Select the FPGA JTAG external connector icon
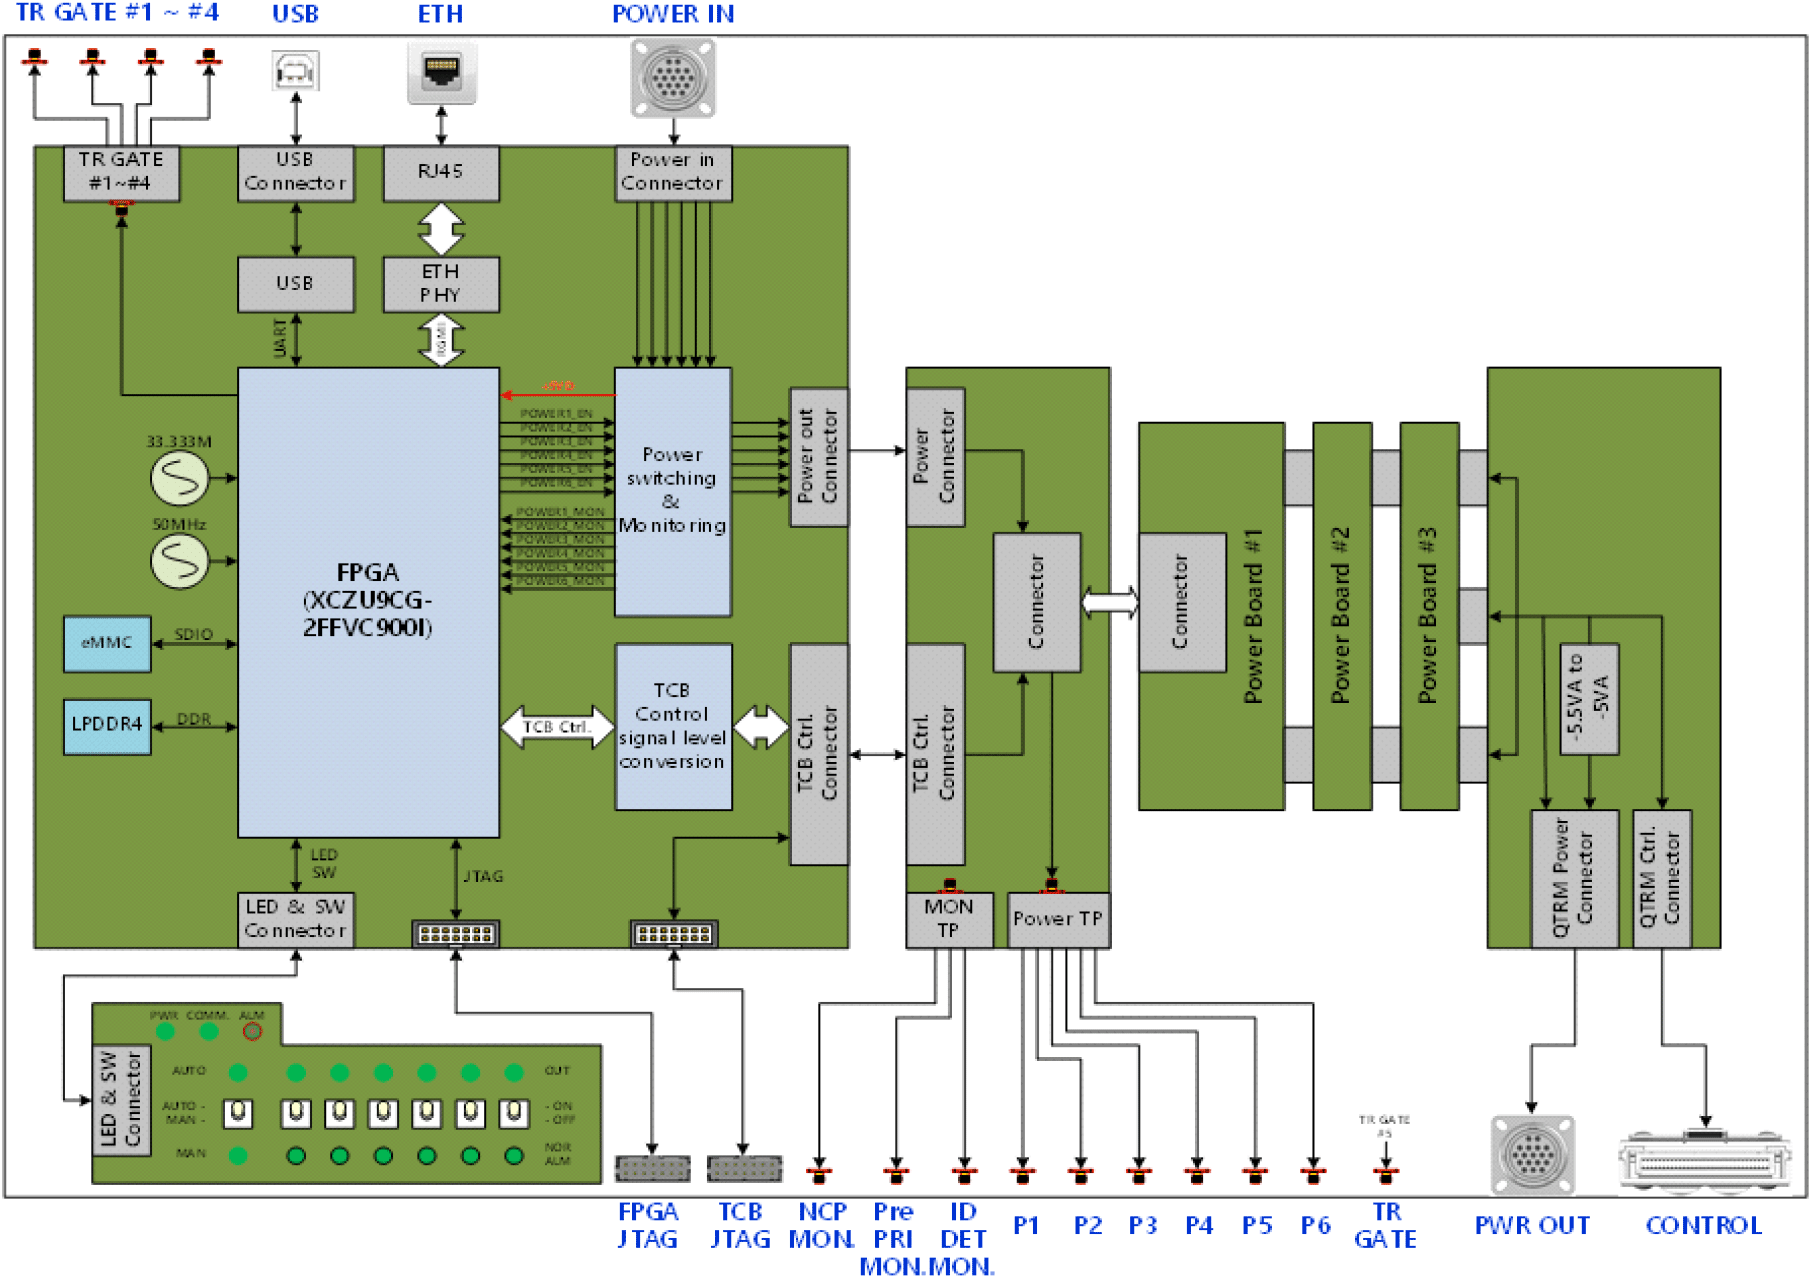Viewport: 1811px width, 1278px height. 652,1168
